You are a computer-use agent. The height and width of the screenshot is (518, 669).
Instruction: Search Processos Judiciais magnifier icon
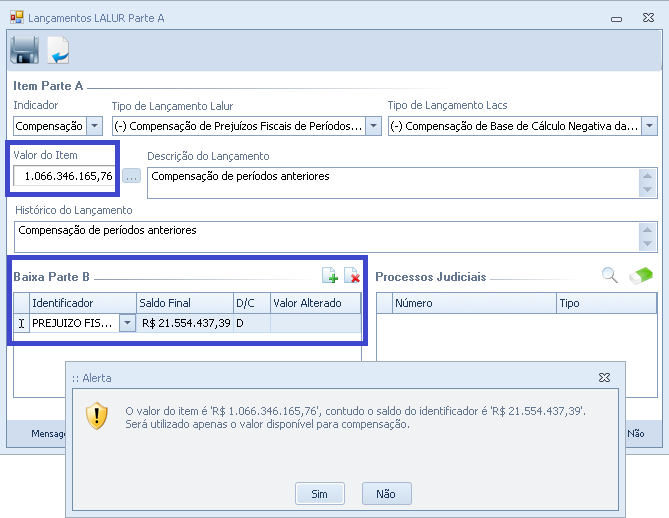(609, 275)
